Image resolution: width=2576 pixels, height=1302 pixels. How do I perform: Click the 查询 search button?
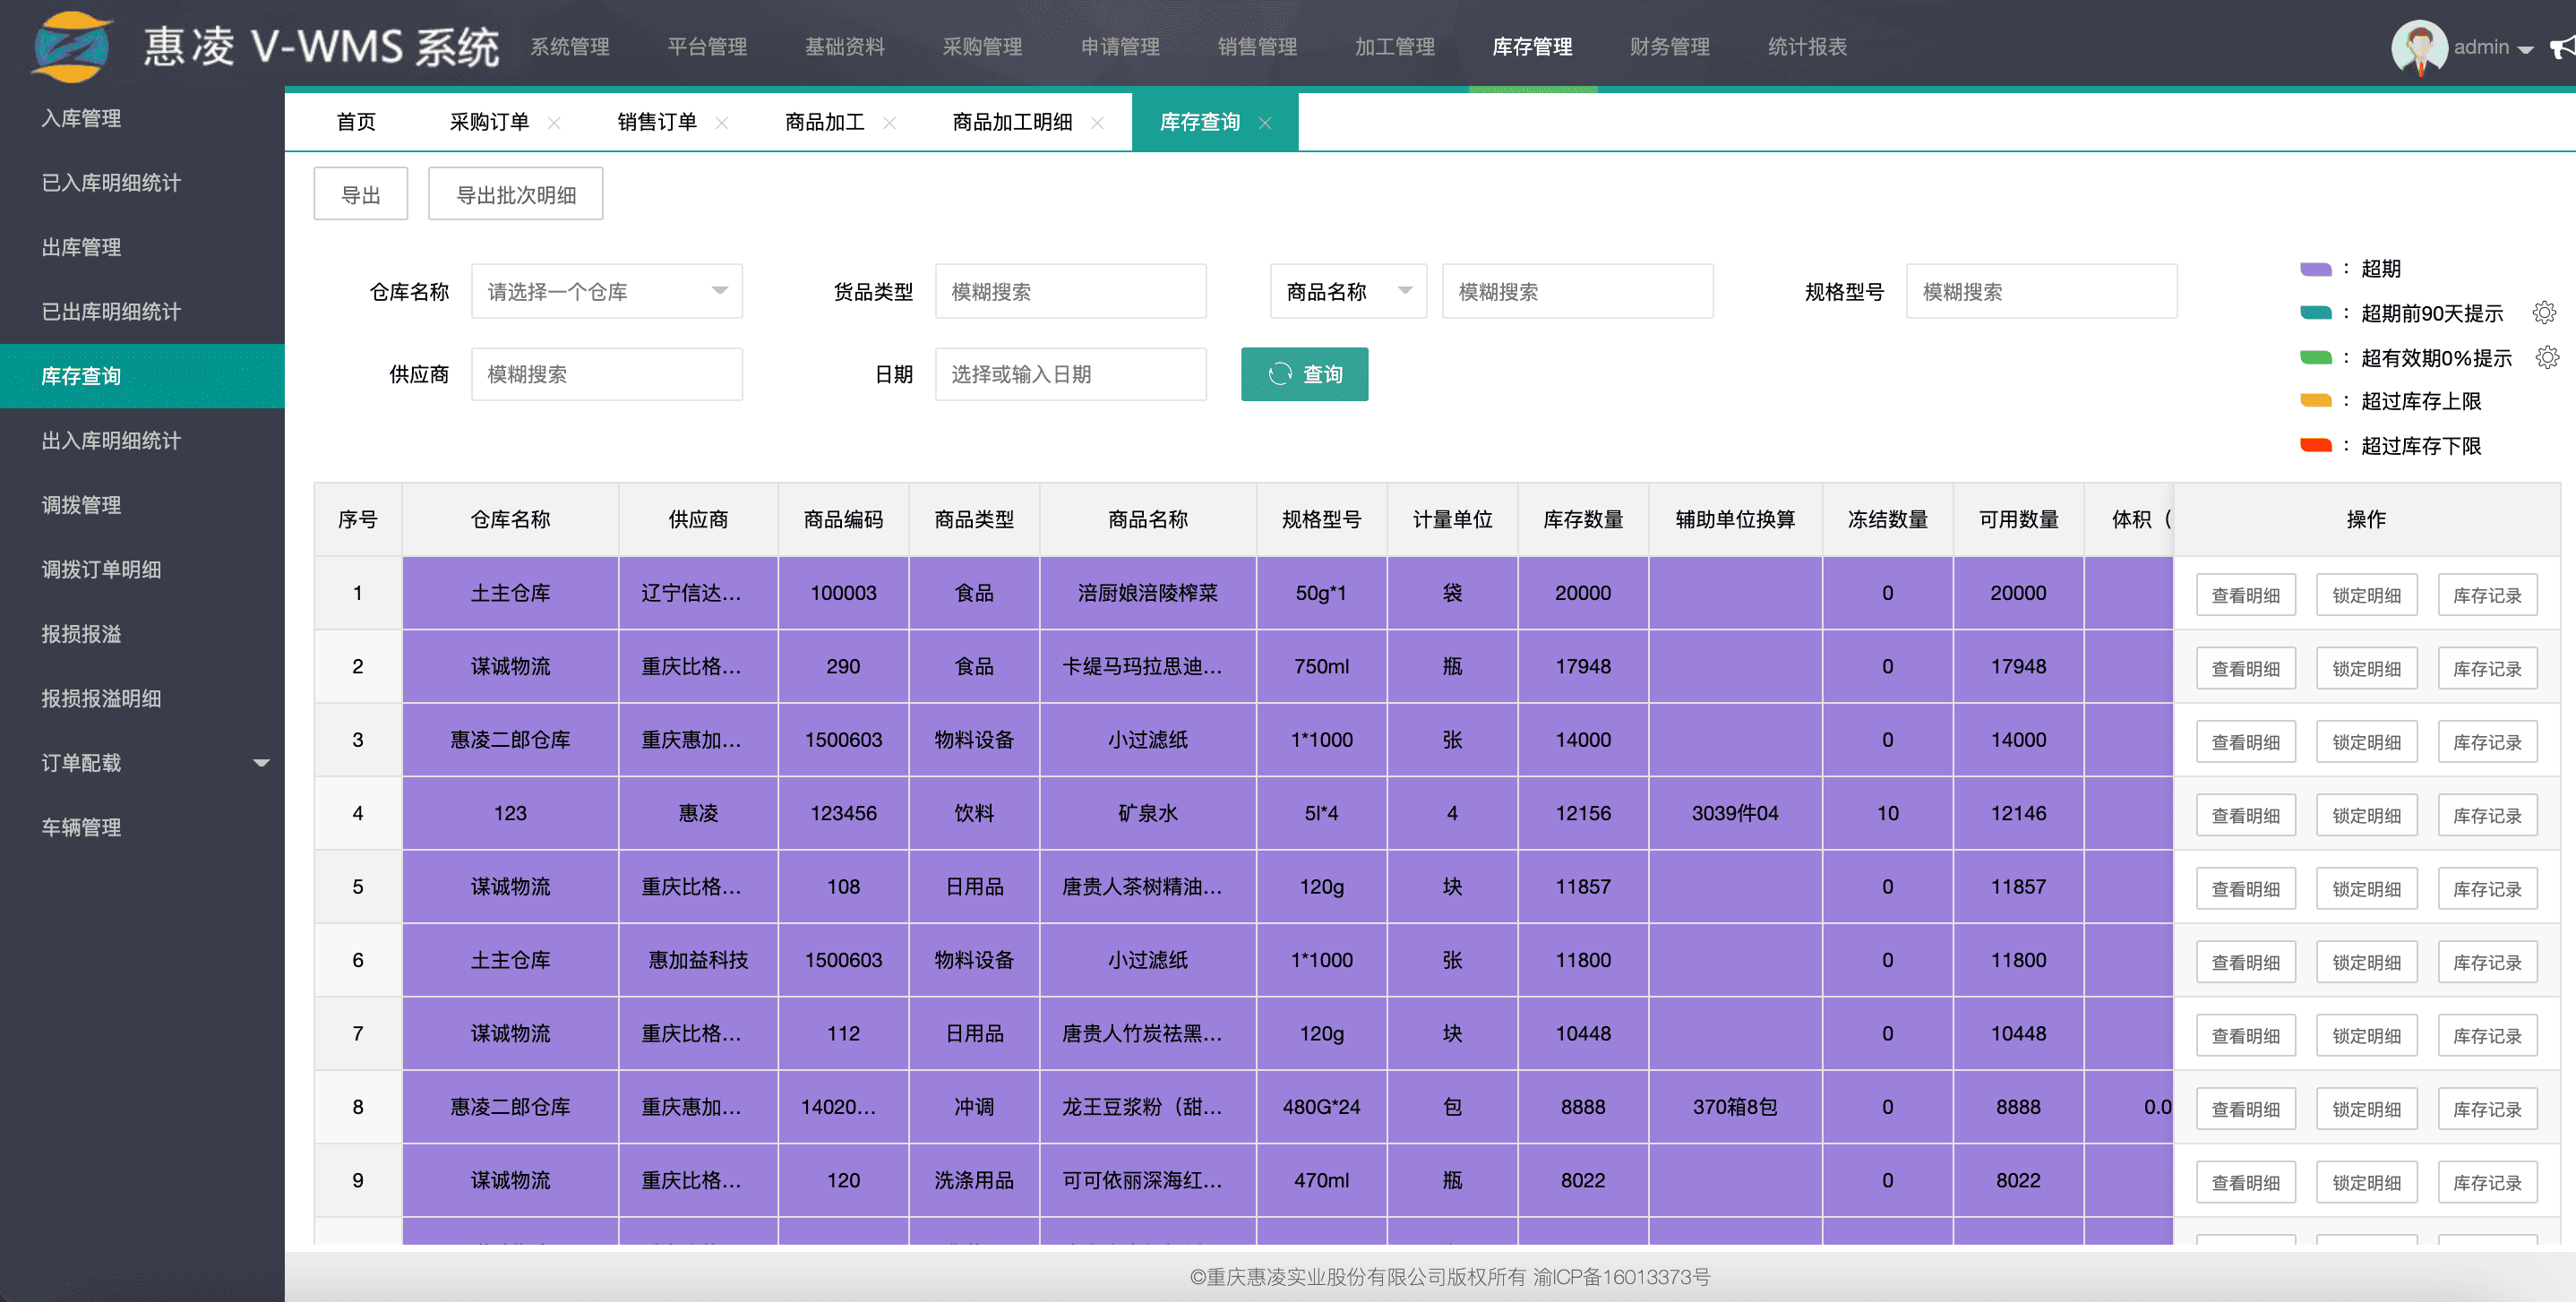pyautogui.click(x=1304, y=374)
